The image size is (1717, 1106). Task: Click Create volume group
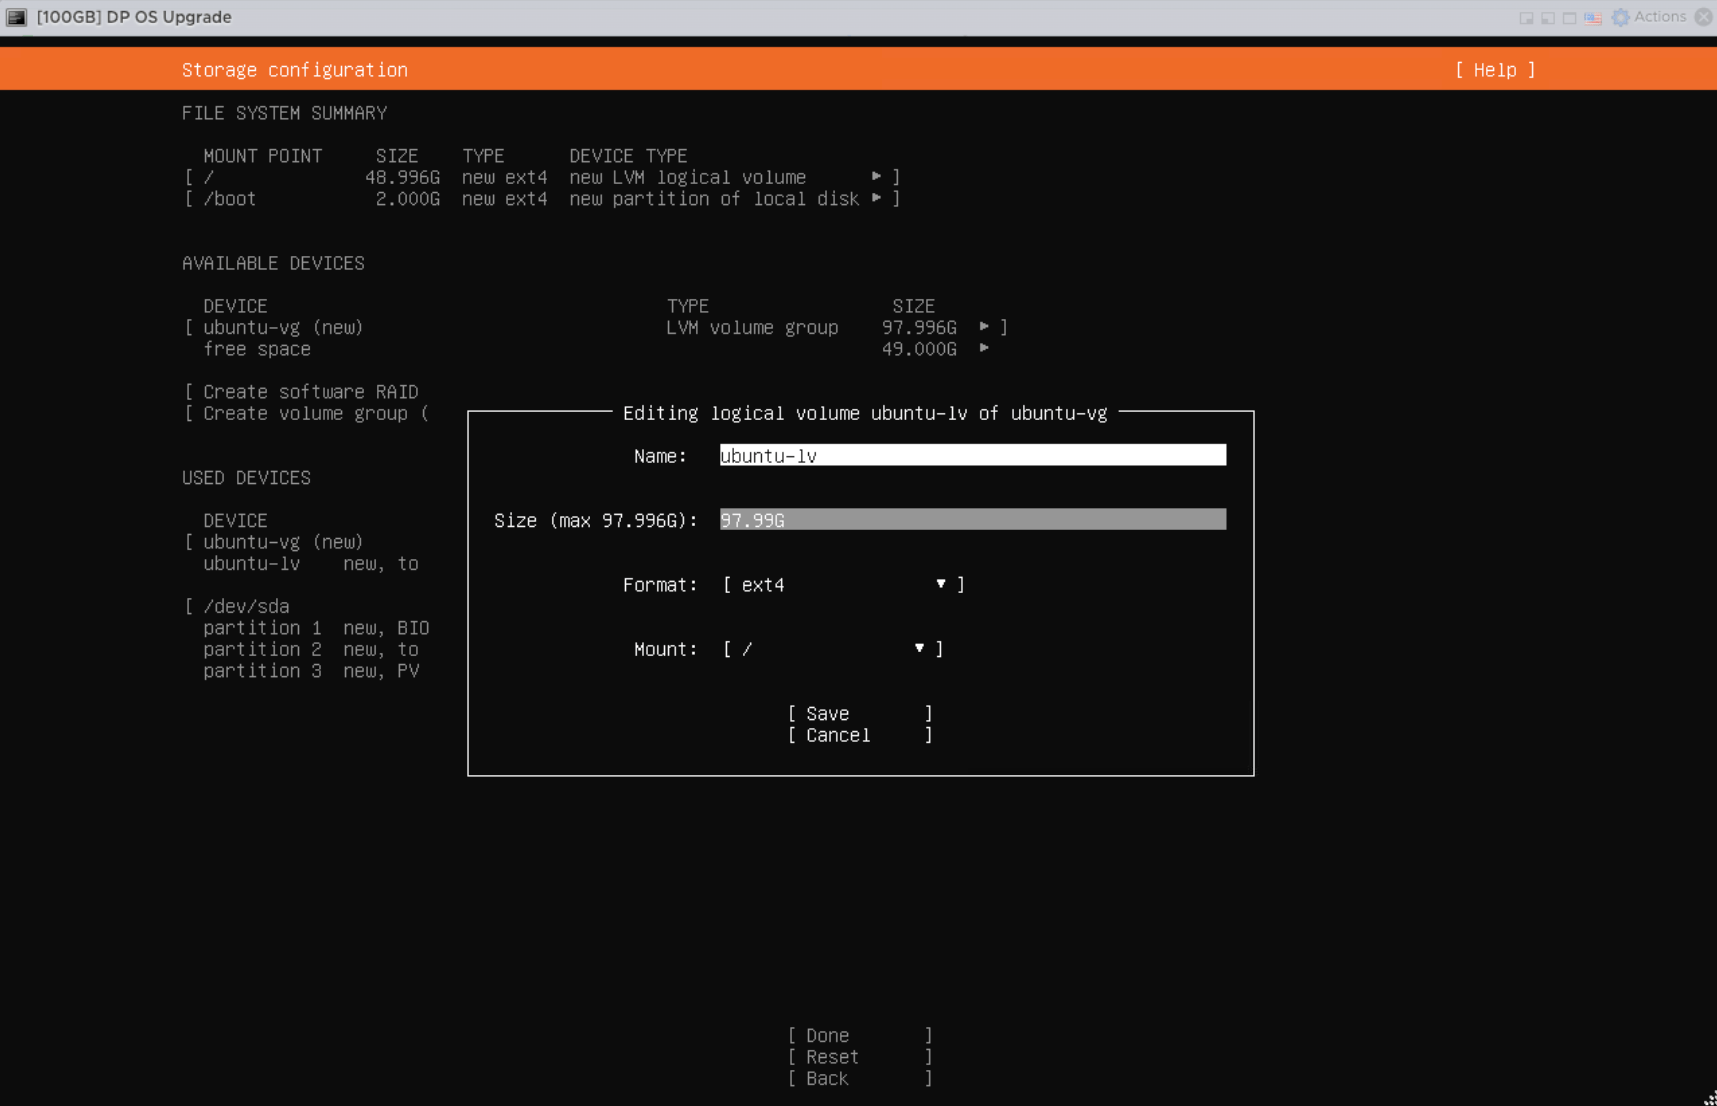click(307, 414)
